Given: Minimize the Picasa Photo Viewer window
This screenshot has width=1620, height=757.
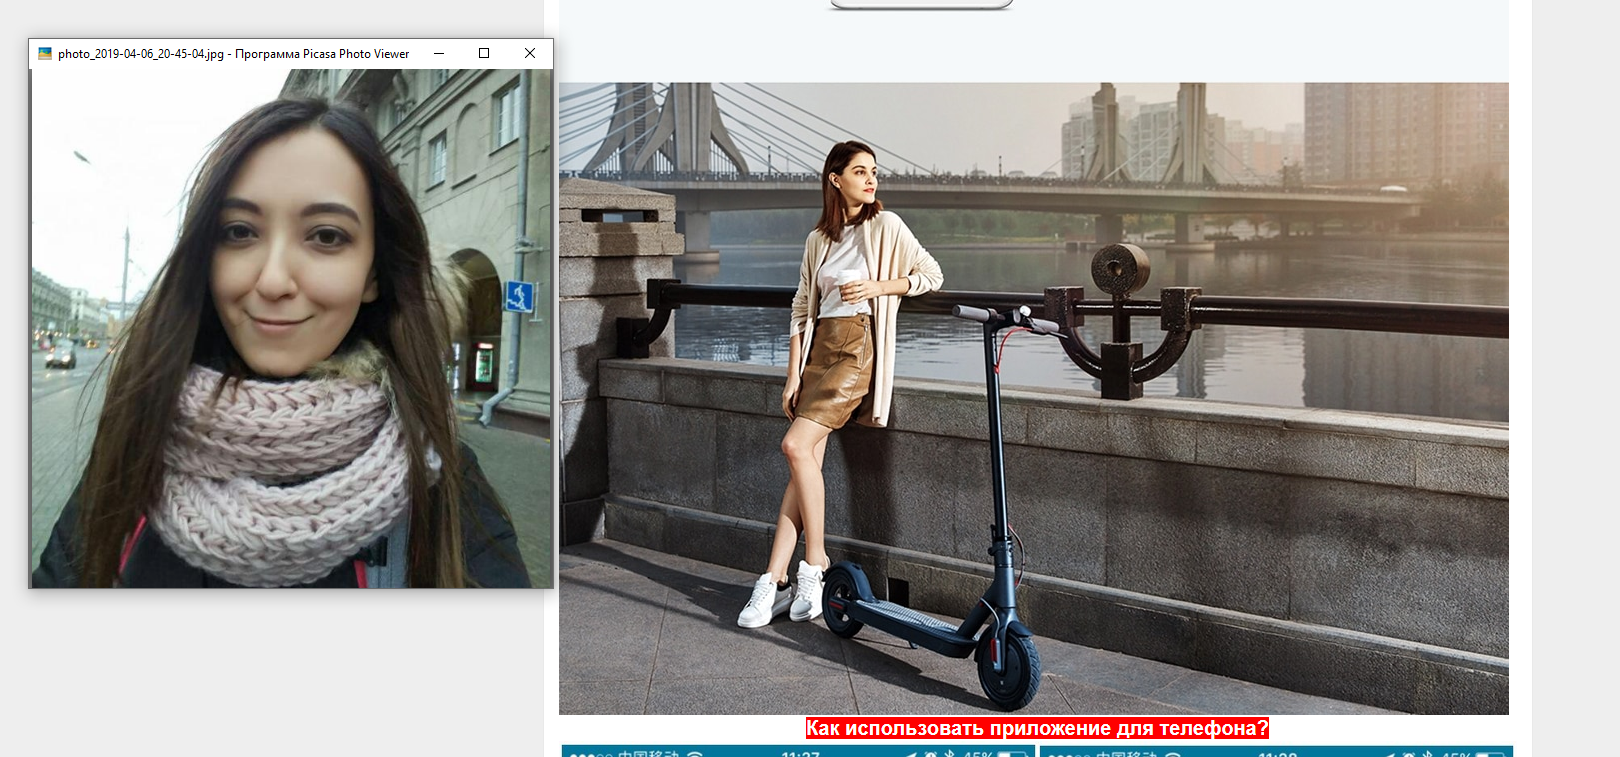Looking at the screenshot, I should click(x=439, y=54).
